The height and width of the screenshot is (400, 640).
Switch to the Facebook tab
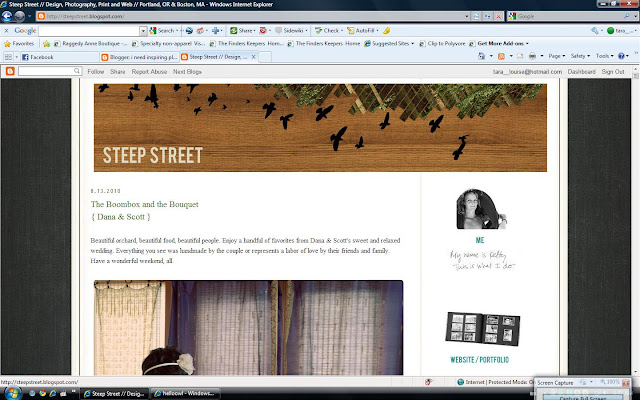coord(58,57)
